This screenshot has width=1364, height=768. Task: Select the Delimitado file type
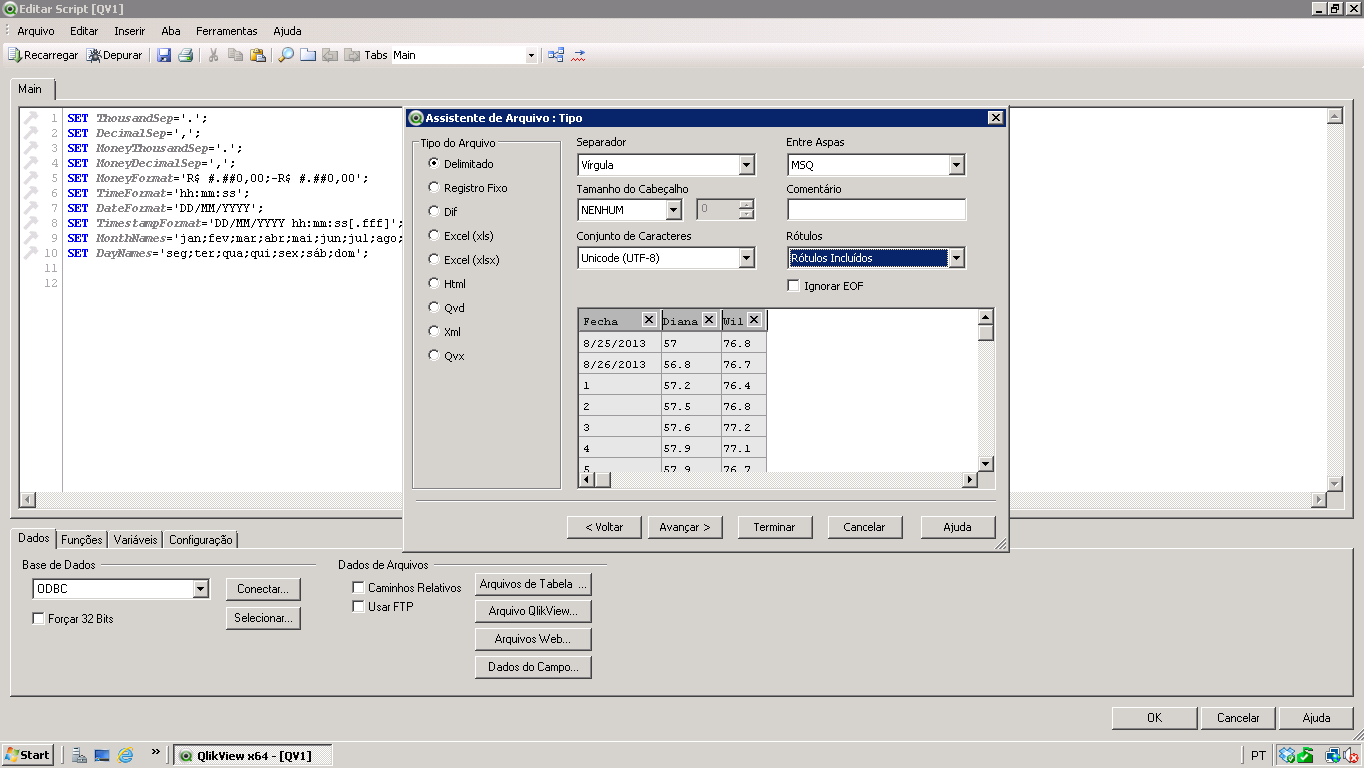coord(461,163)
